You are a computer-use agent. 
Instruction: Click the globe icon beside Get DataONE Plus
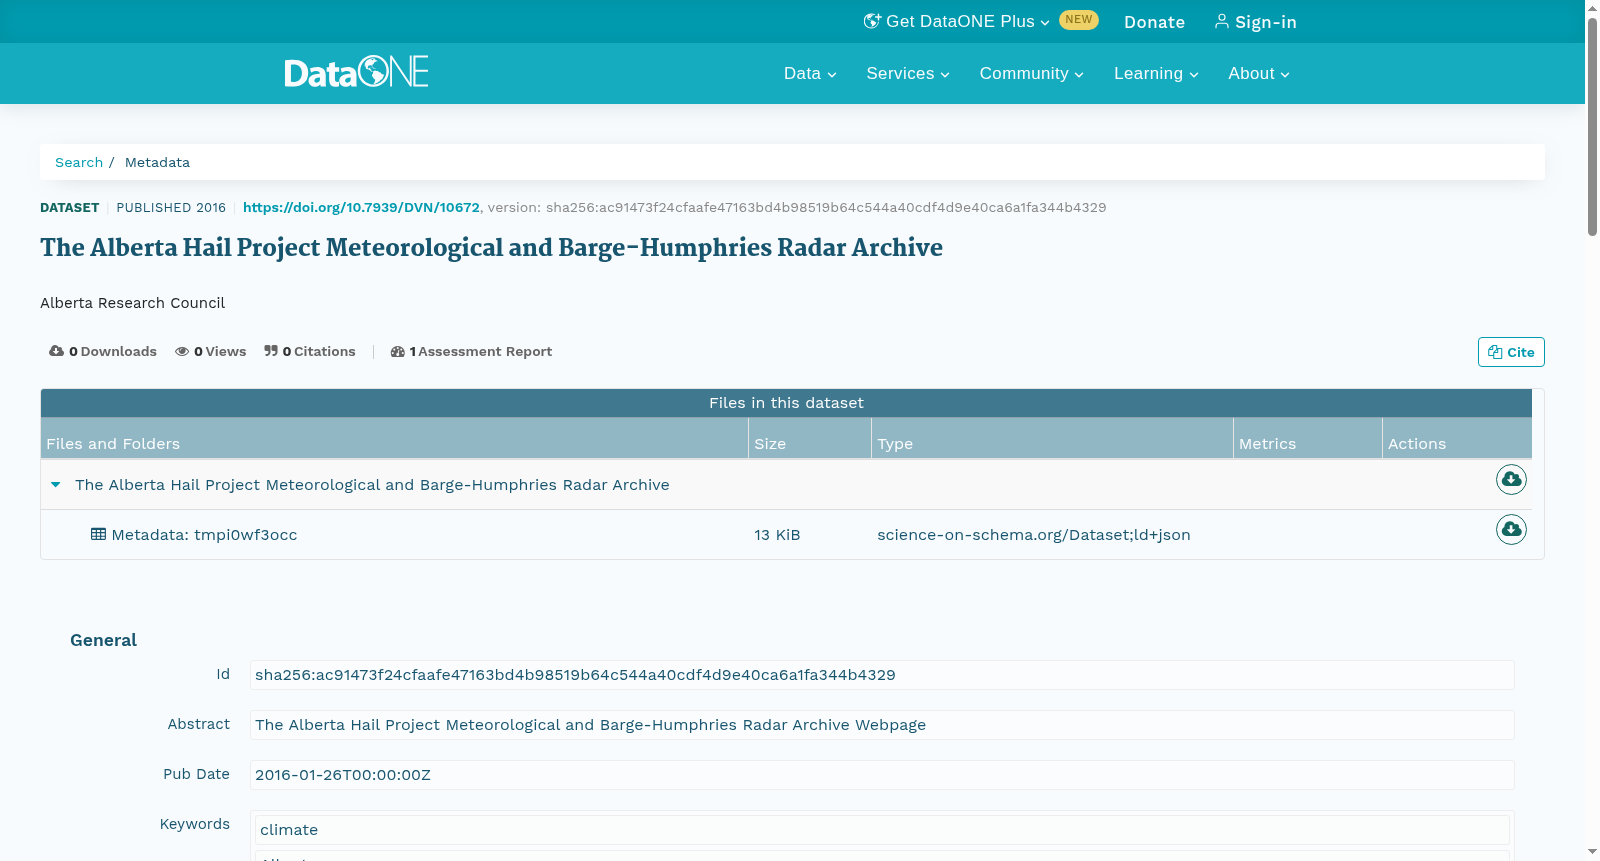(x=872, y=21)
